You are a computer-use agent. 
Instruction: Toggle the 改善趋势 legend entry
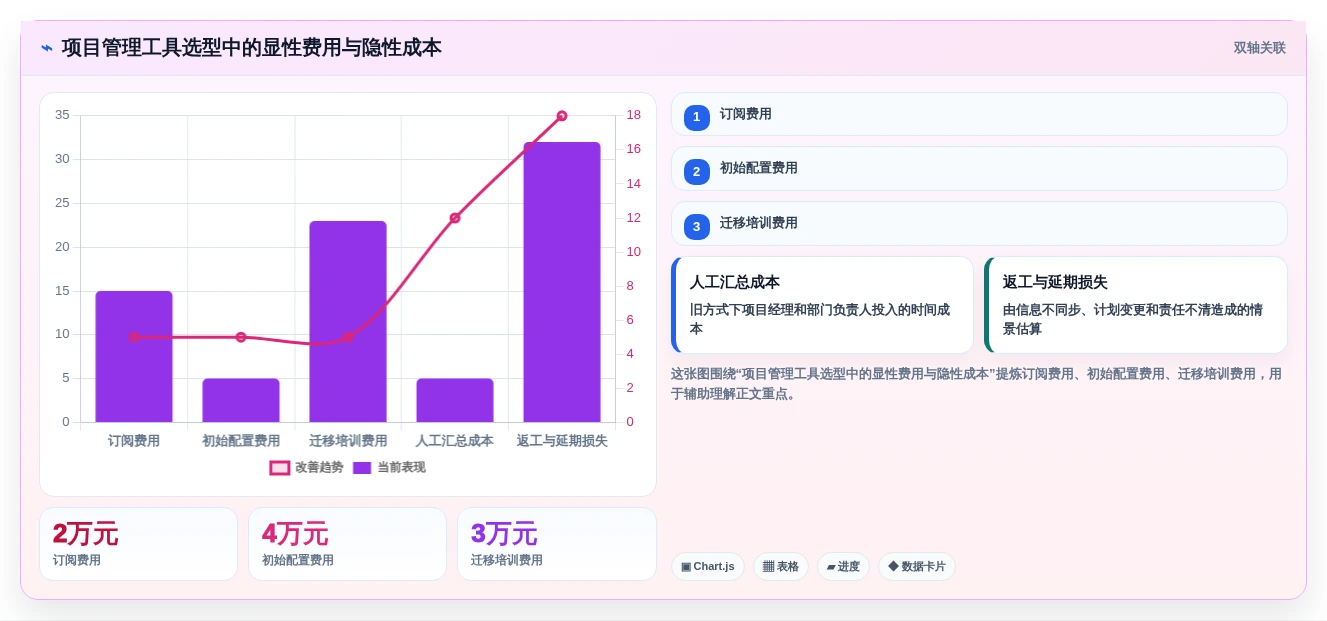click(x=306, y=468)
